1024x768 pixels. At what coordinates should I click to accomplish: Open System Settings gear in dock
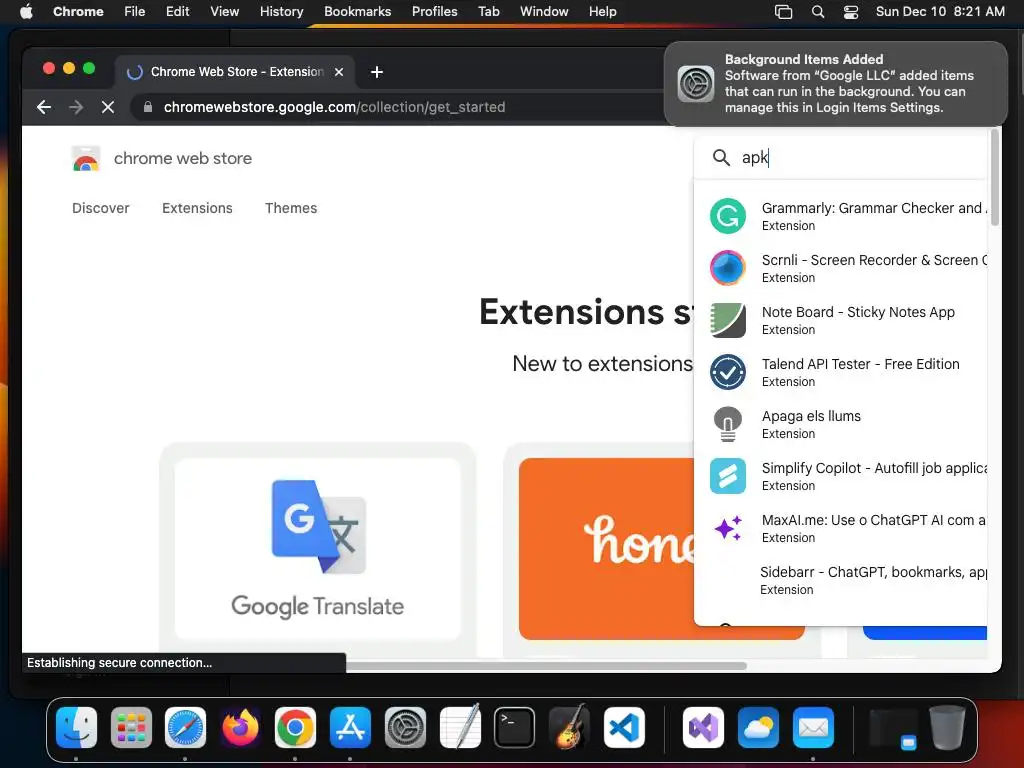pos(405,727)
